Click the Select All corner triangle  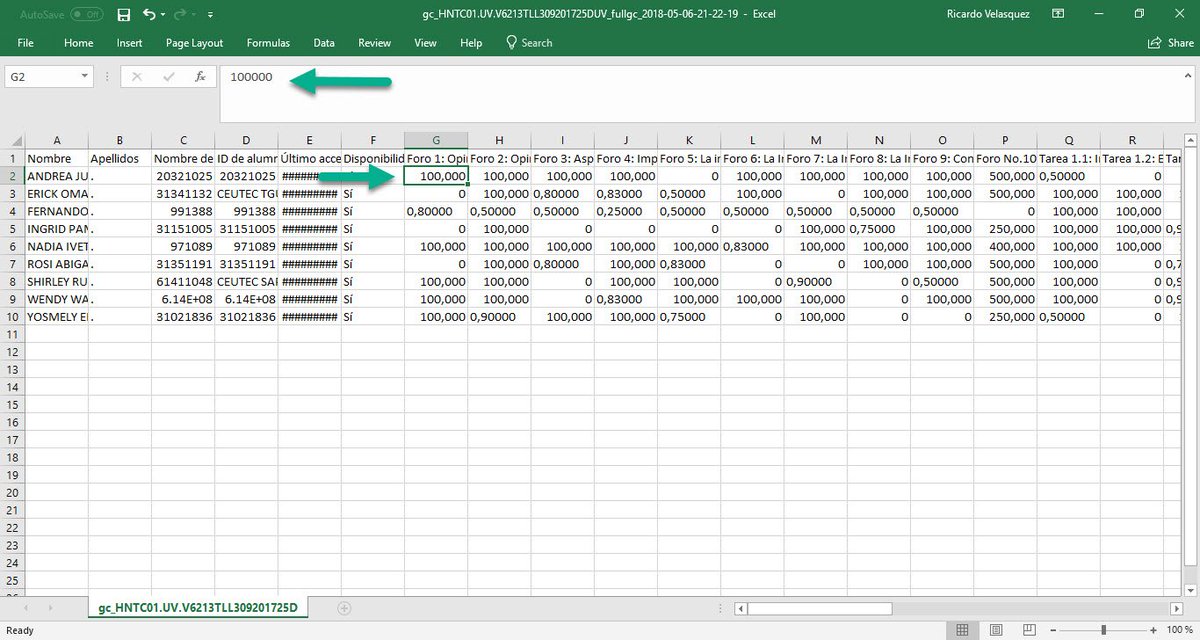pos(12,141)
